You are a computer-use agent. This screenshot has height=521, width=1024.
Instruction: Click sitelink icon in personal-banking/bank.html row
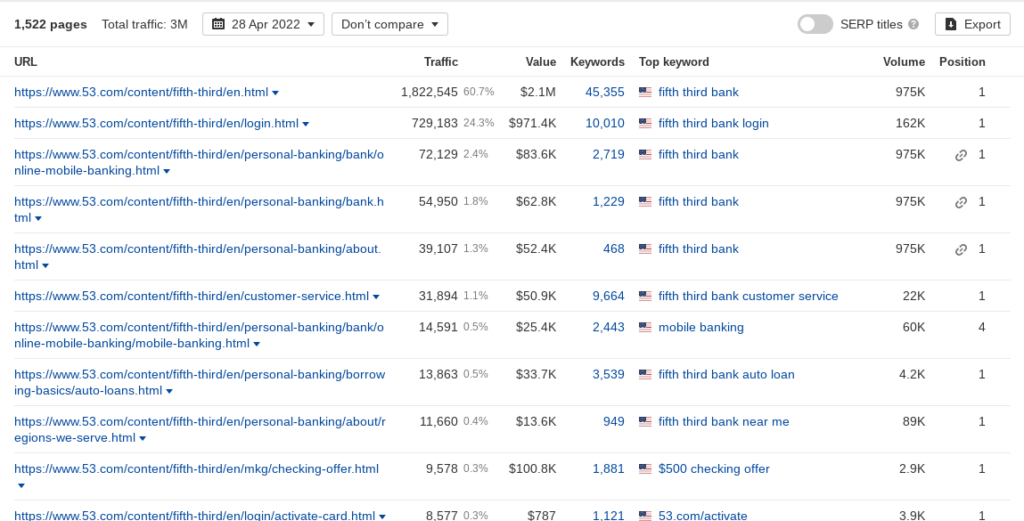(961, 202)
